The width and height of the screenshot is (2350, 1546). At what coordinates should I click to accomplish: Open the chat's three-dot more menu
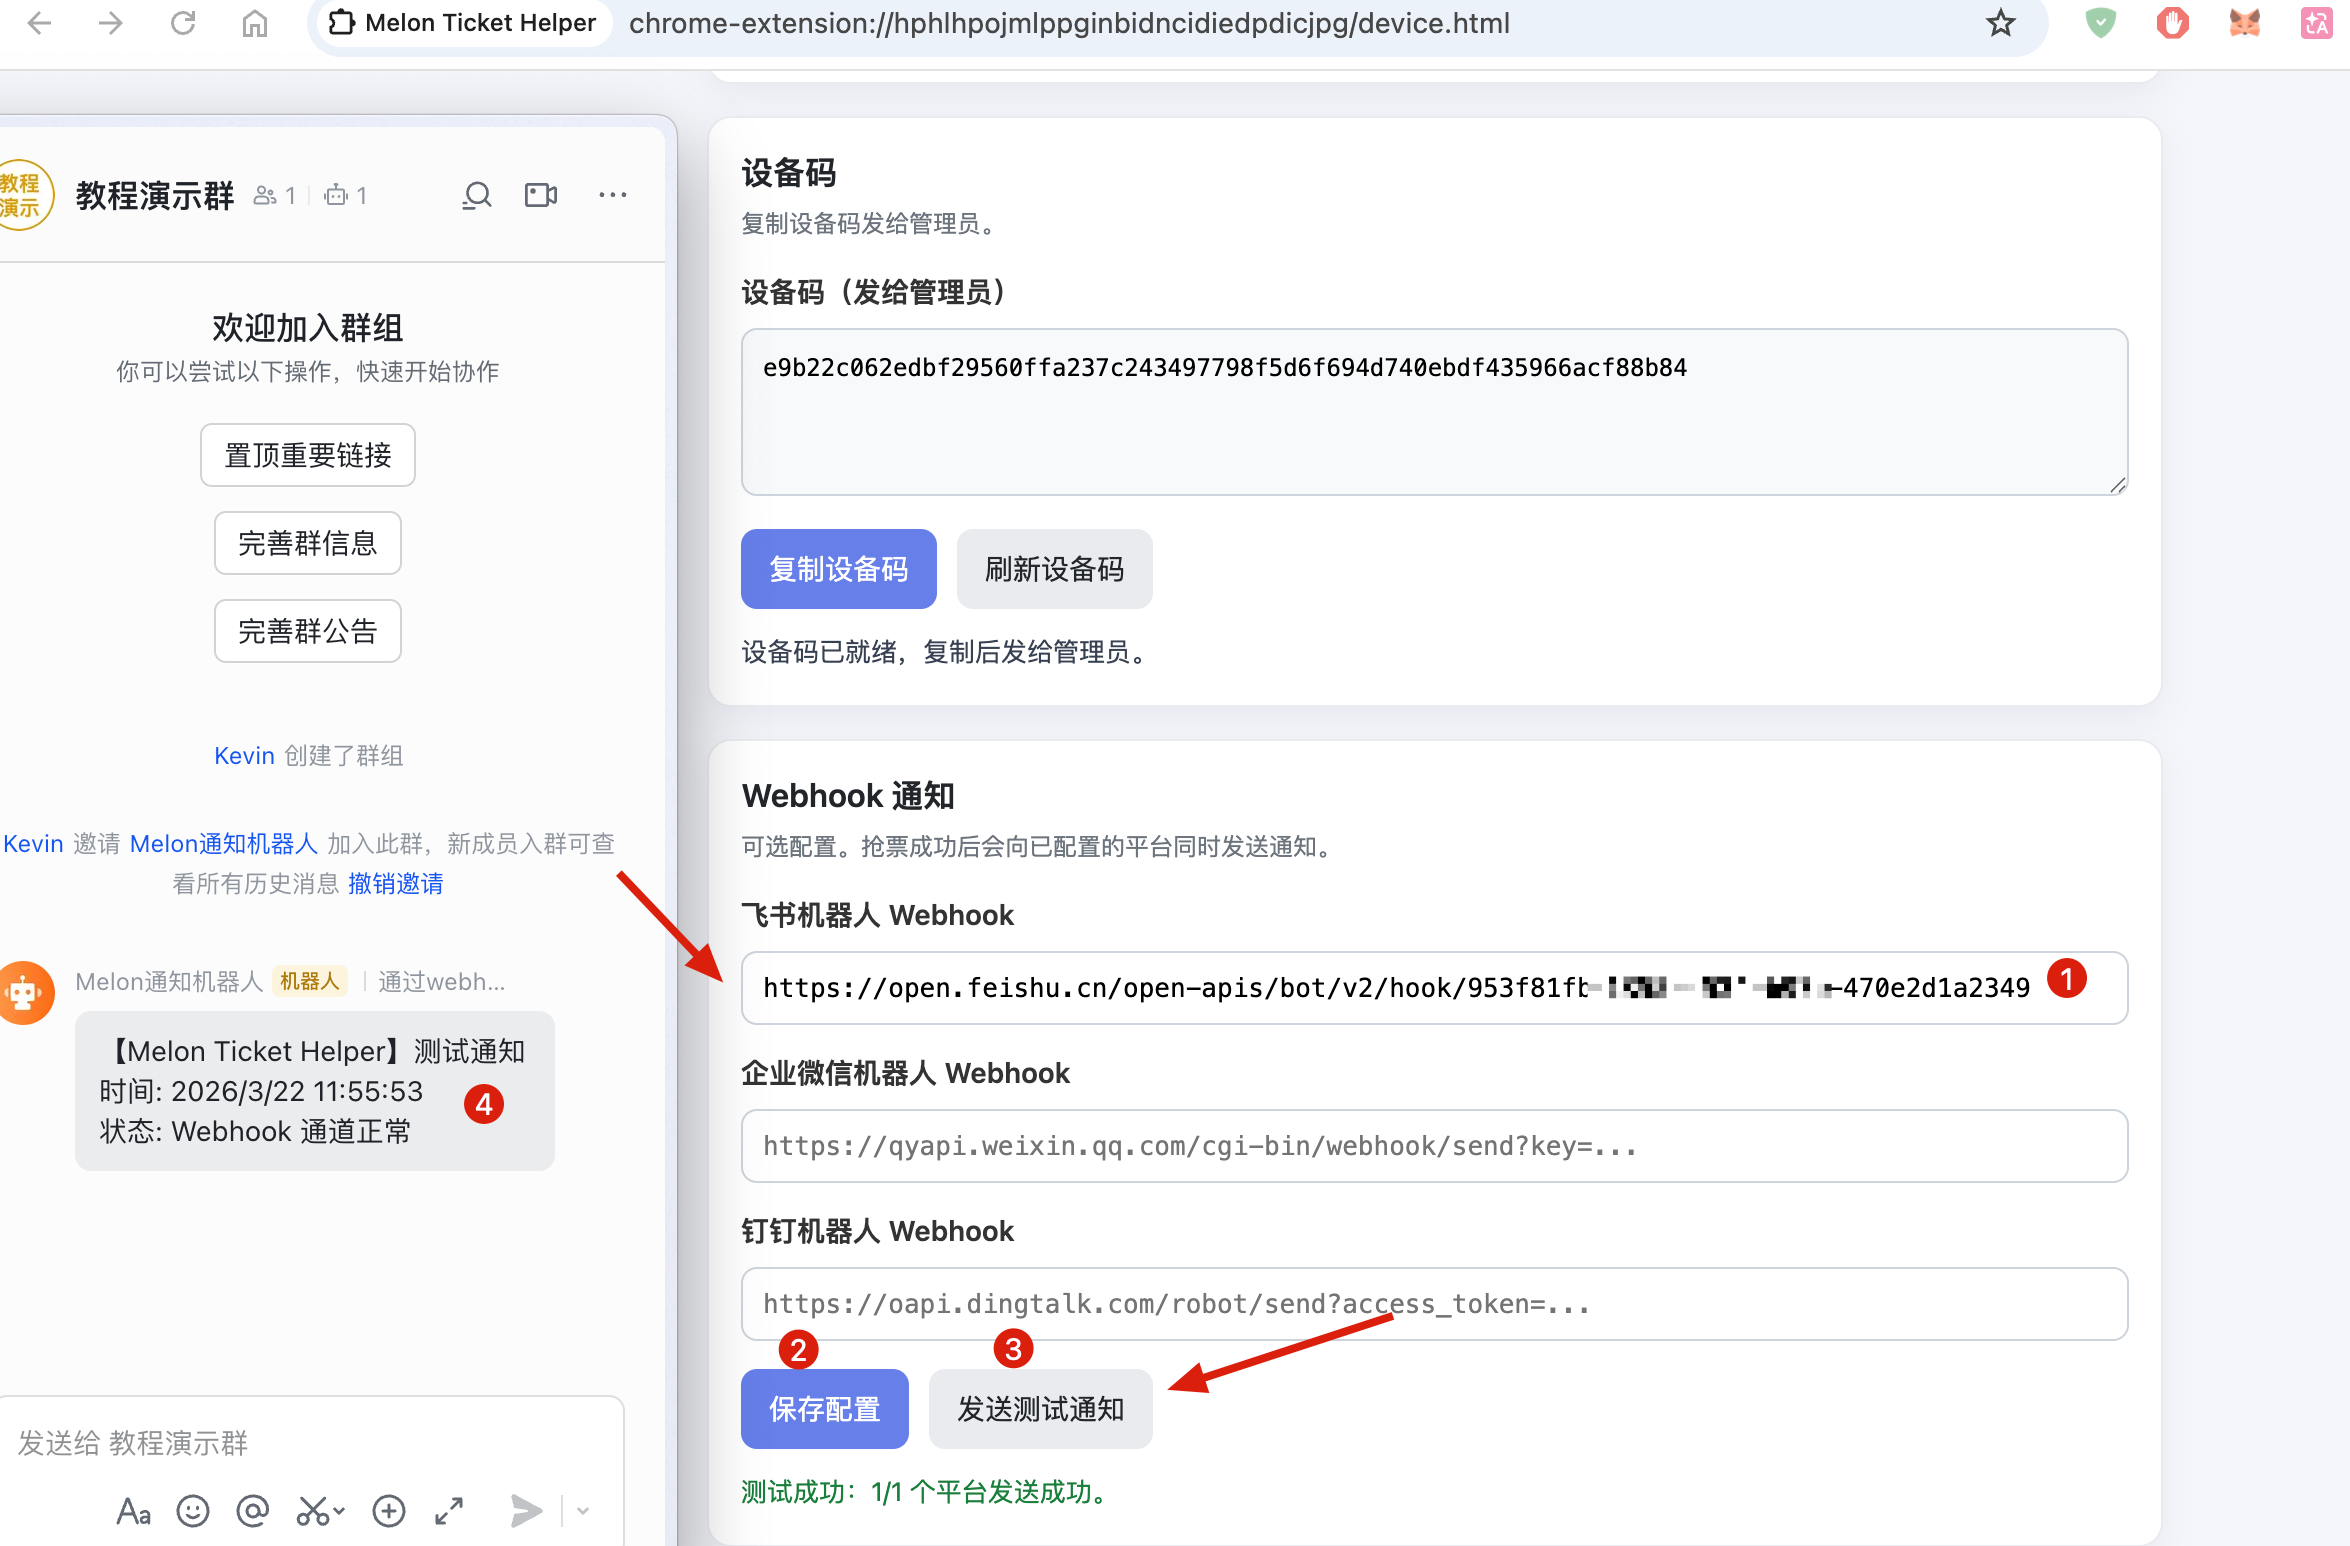[x=613, y=195]
